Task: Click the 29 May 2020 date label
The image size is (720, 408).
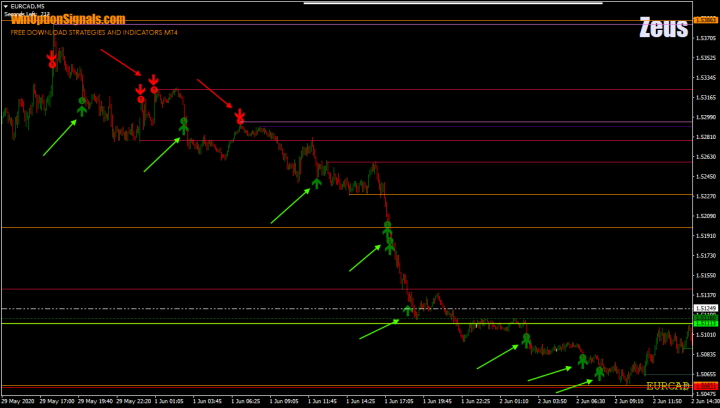Action: point(19,401)
